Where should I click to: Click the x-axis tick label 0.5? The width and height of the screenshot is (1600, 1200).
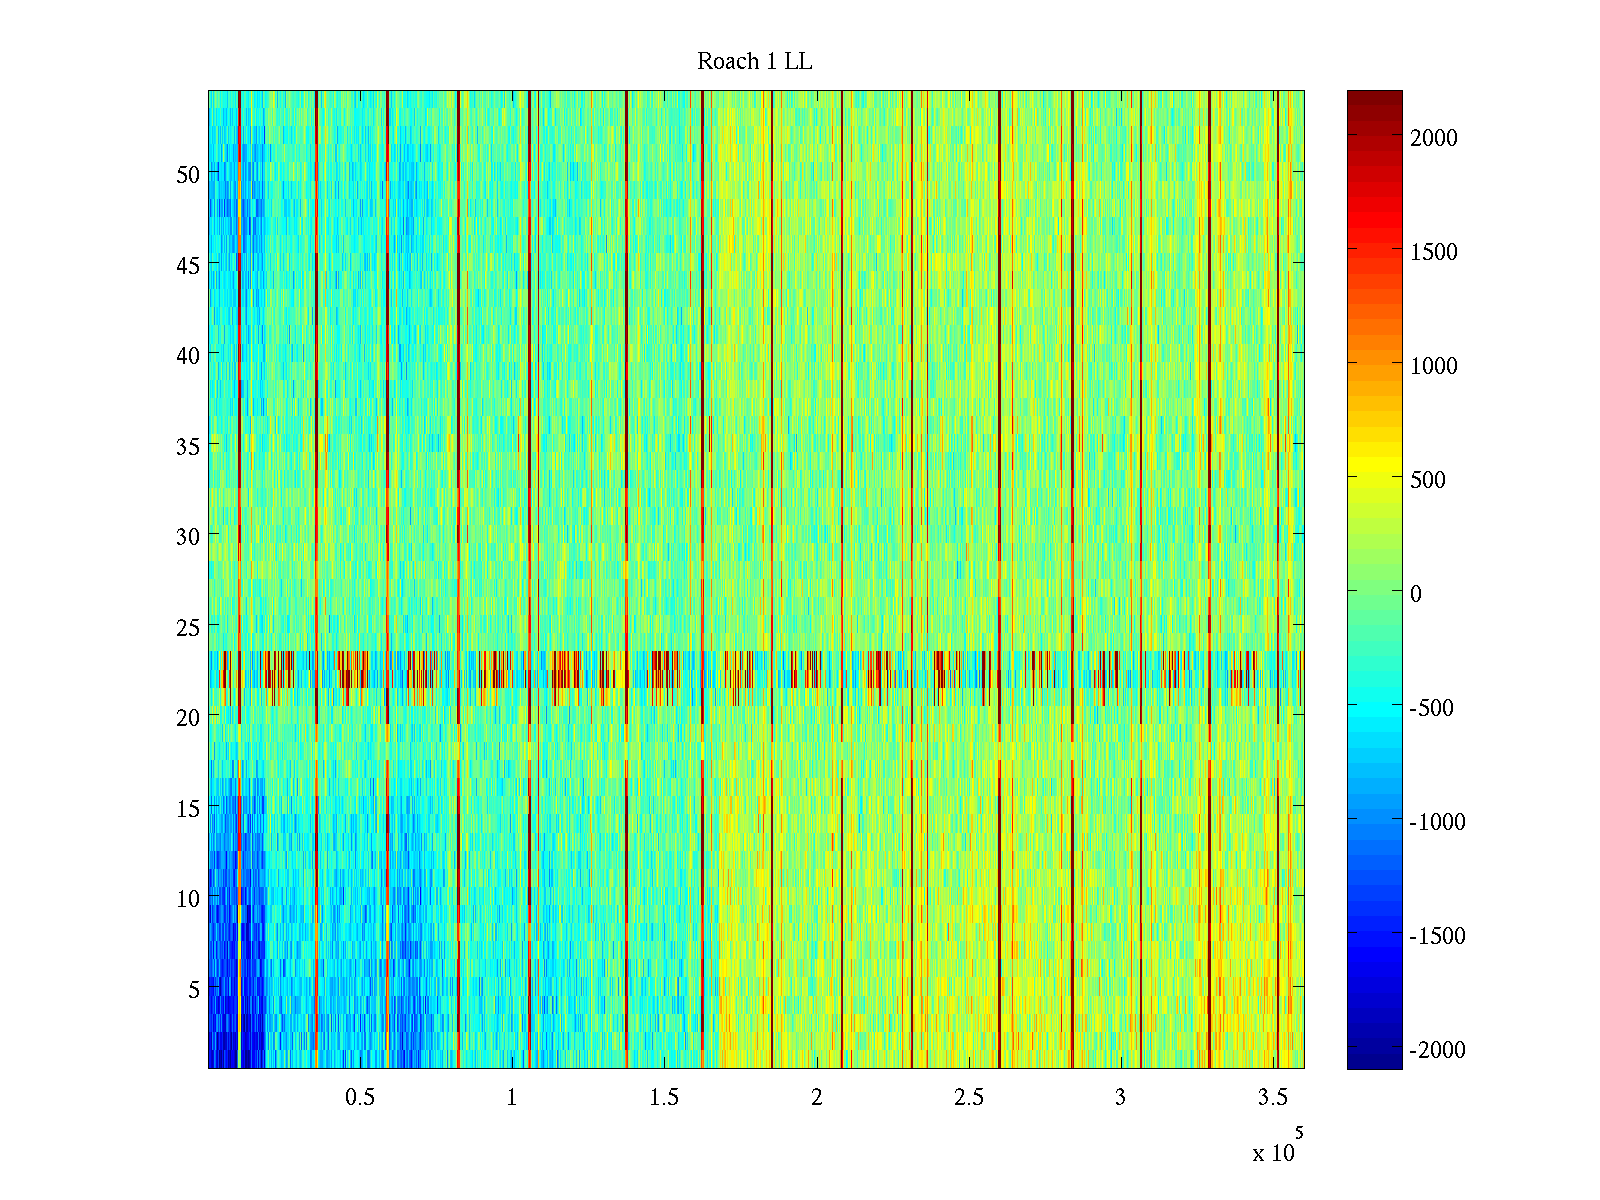coord(360,1098)
